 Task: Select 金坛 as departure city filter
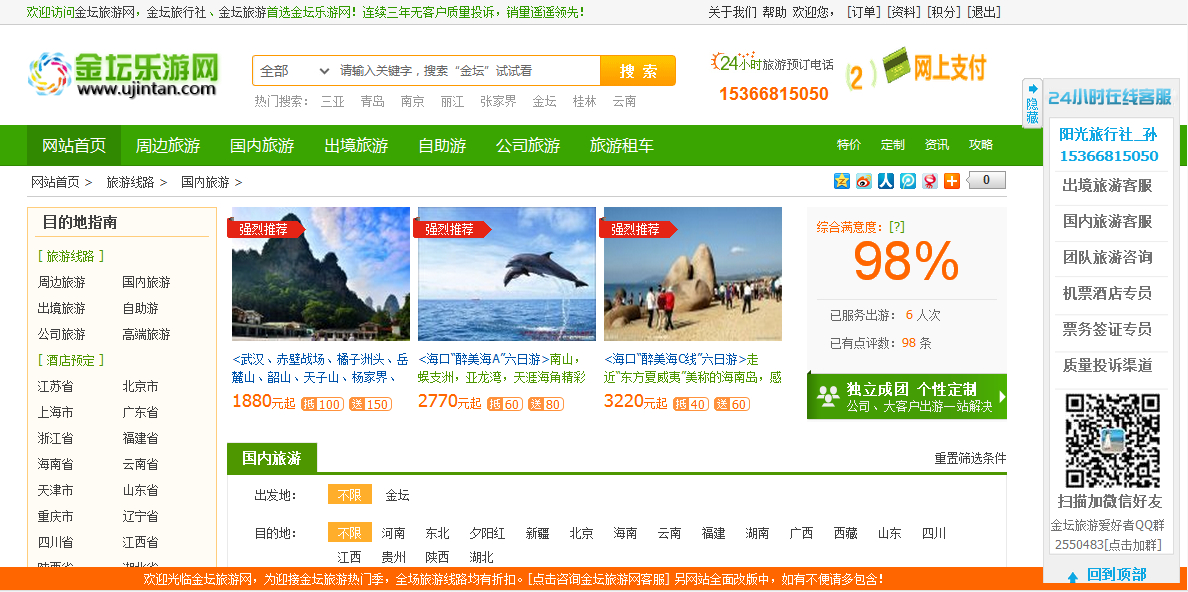point(397,495)
